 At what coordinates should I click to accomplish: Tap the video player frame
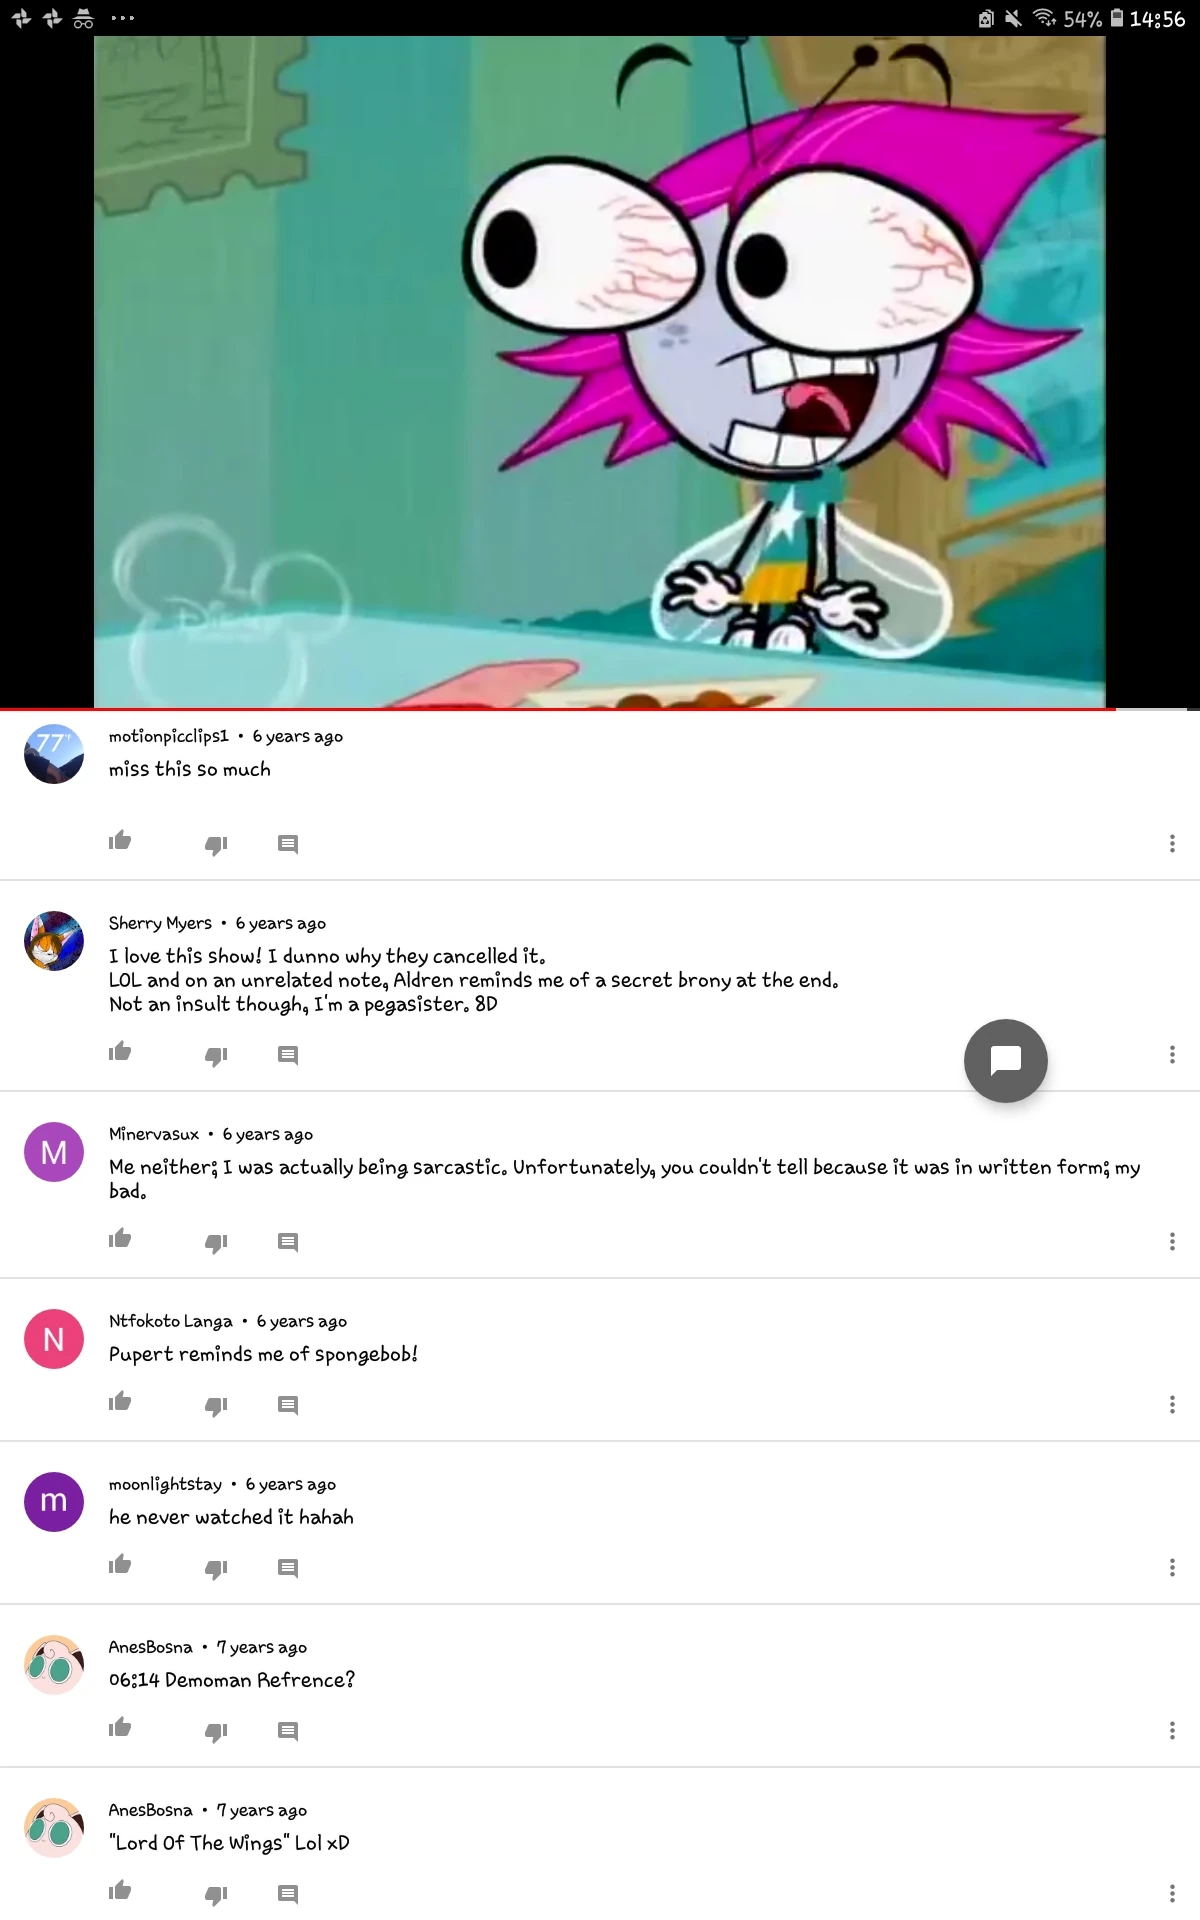tap(600, 371)
